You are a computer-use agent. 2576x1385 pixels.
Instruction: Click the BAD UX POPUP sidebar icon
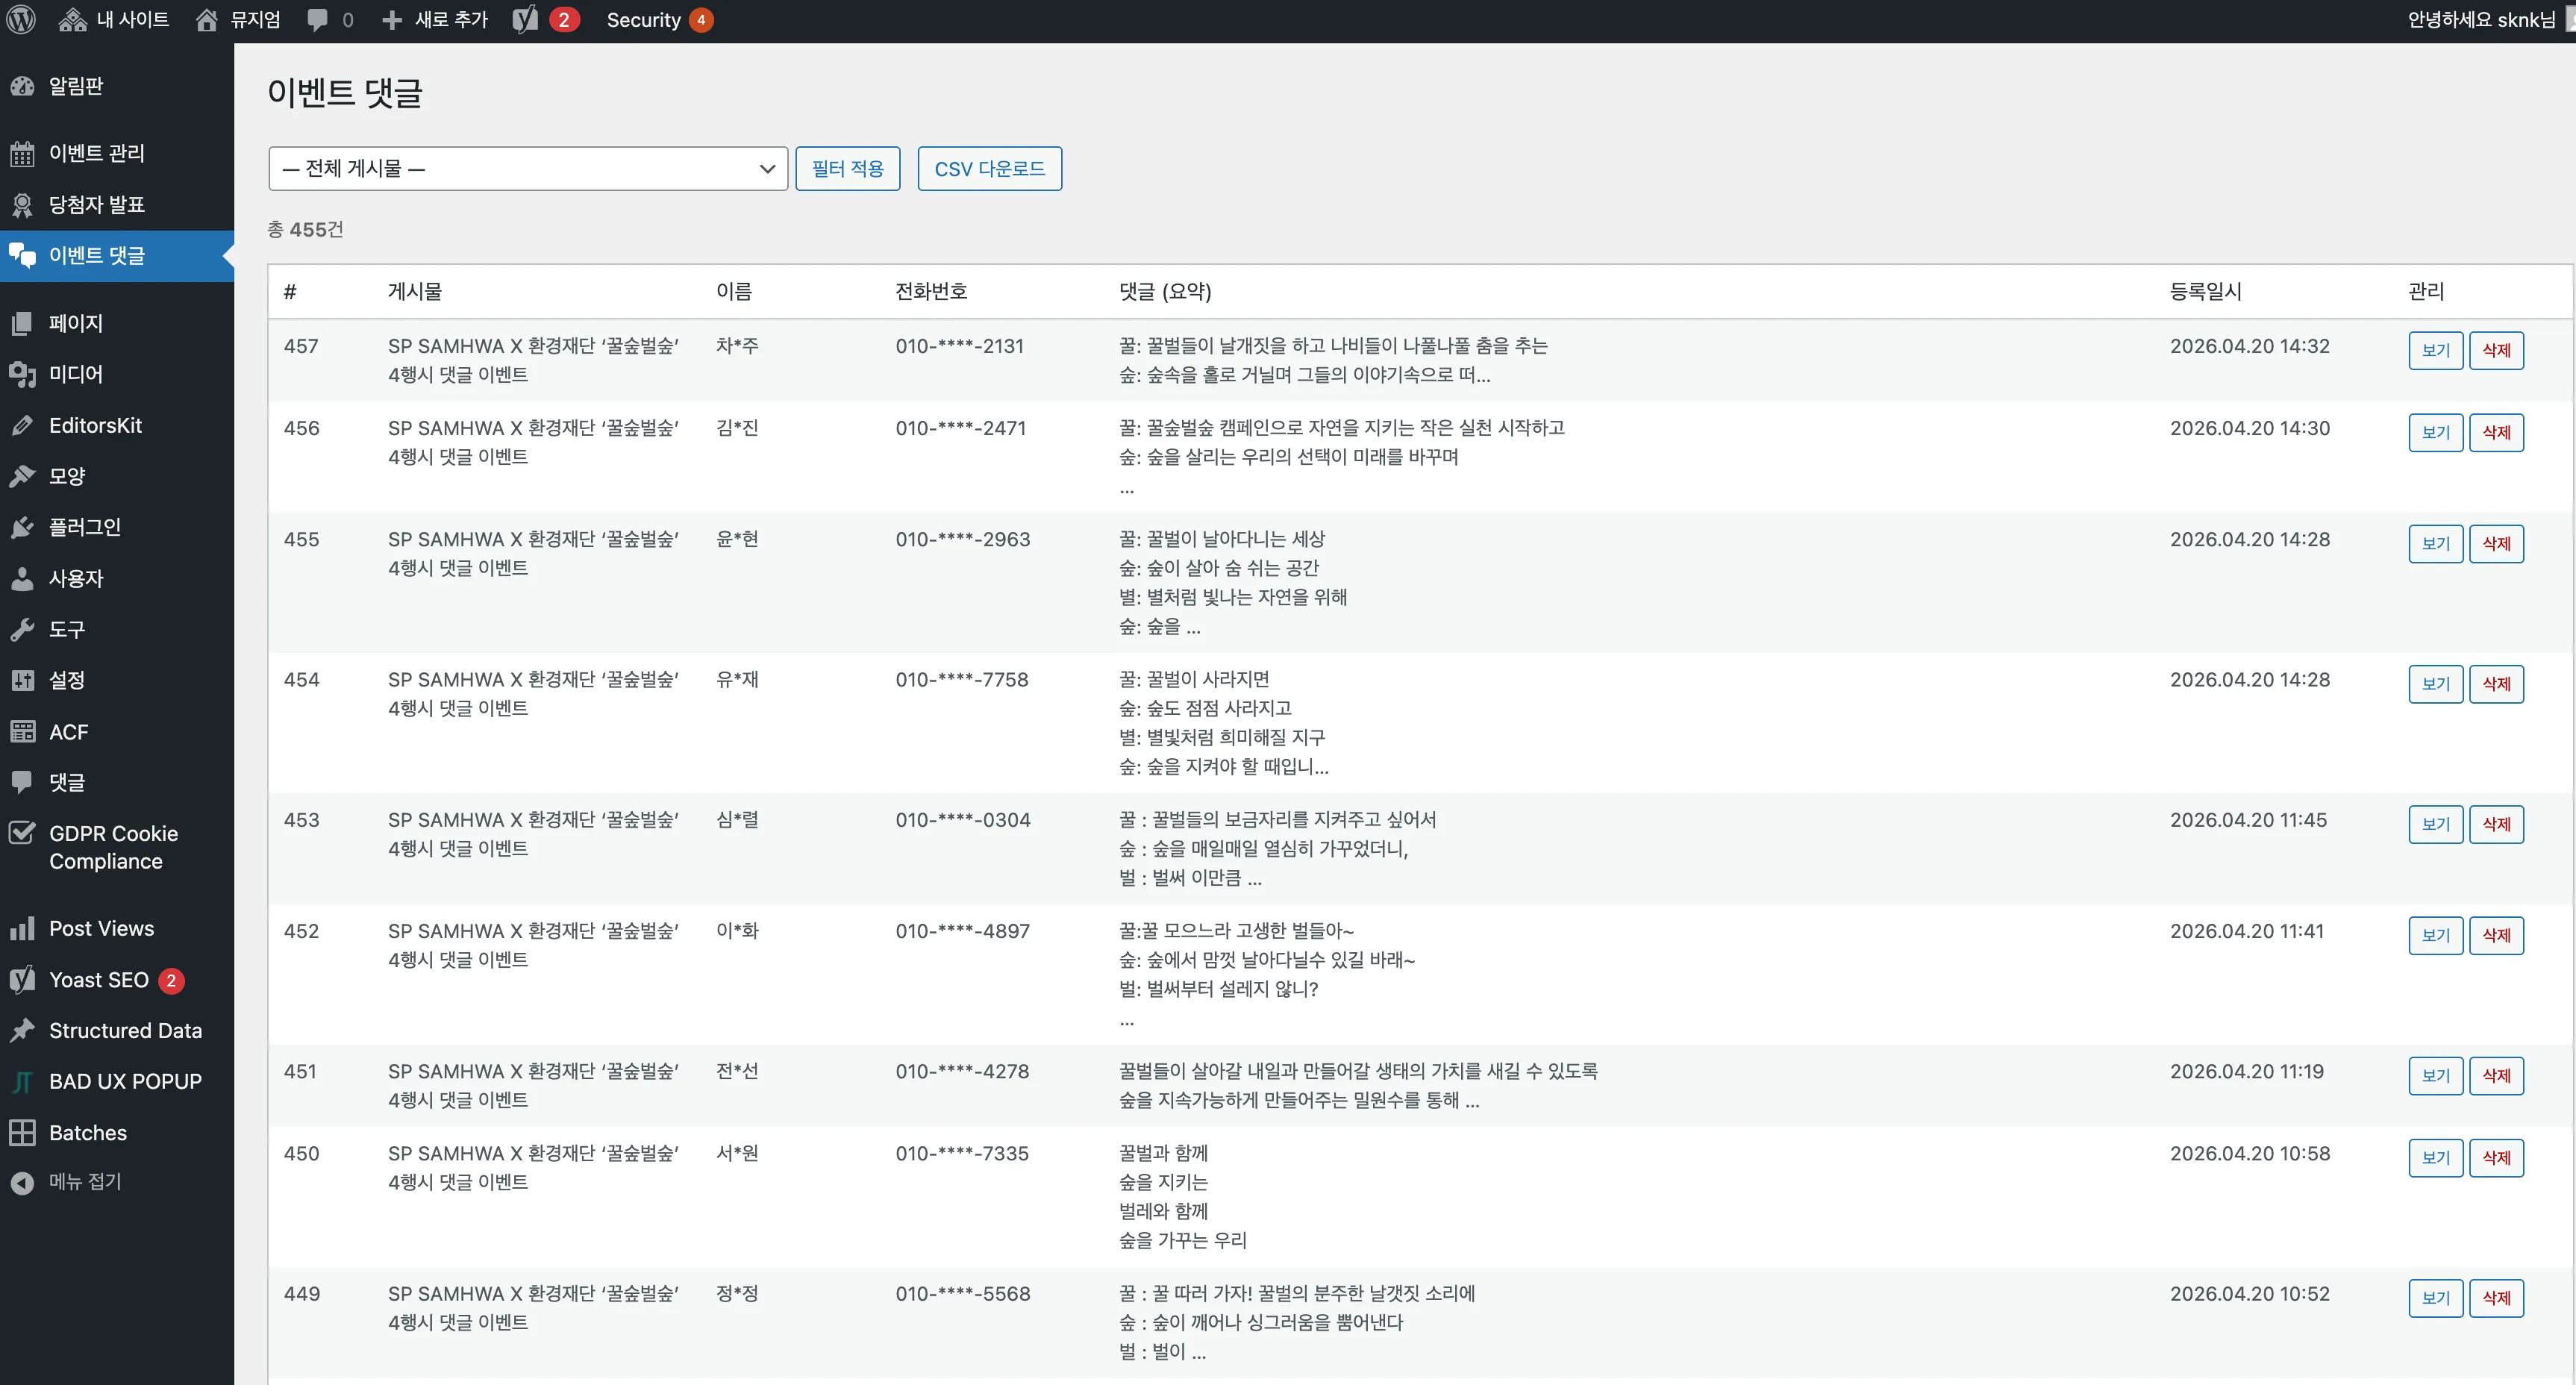coord(22,1082)
